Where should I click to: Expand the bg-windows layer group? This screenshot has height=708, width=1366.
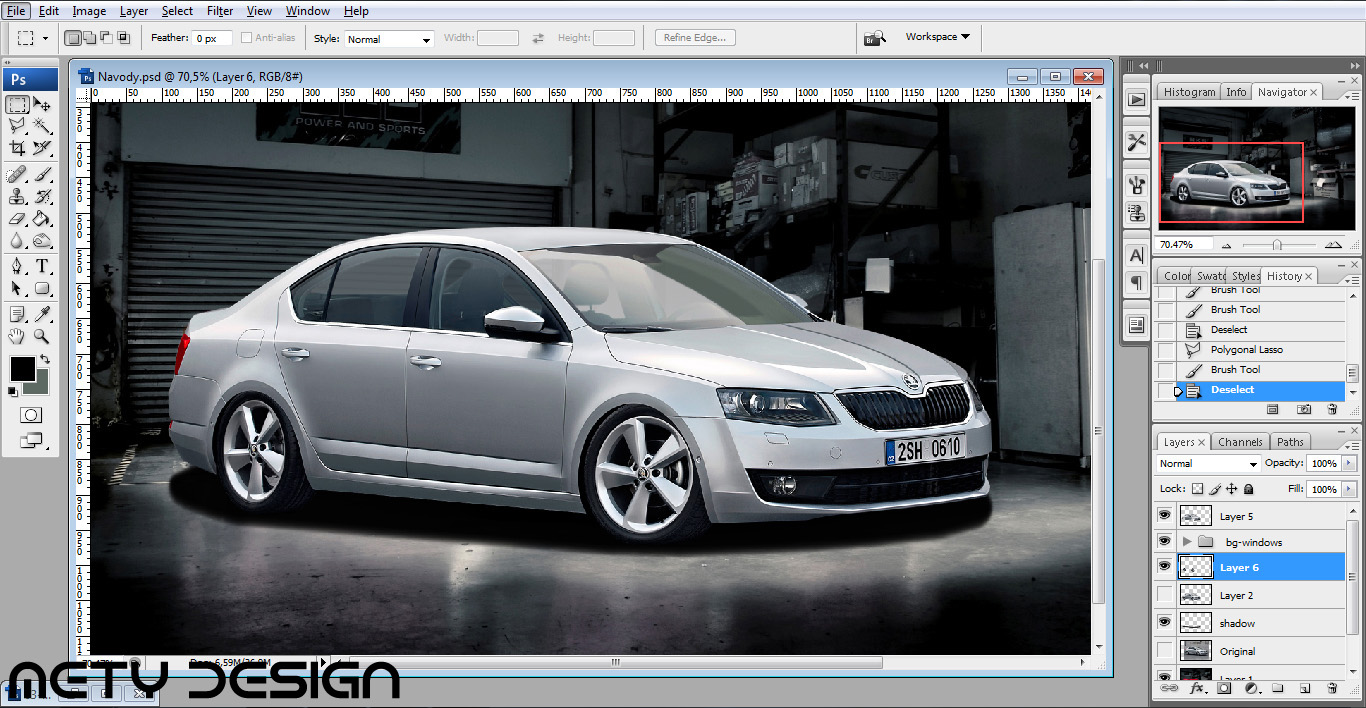tap(1187, 541)
